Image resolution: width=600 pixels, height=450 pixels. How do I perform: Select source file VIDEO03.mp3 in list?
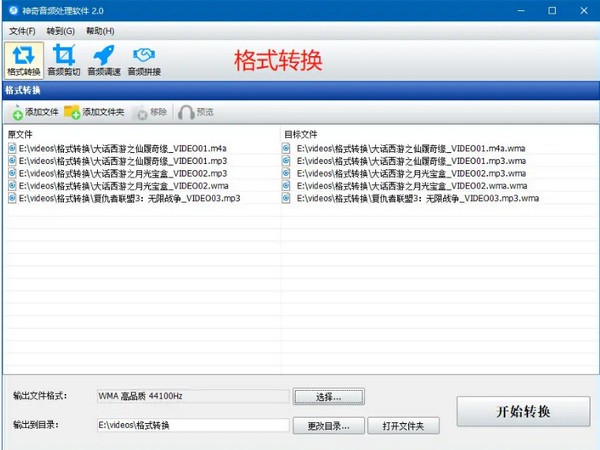[128, 198]
